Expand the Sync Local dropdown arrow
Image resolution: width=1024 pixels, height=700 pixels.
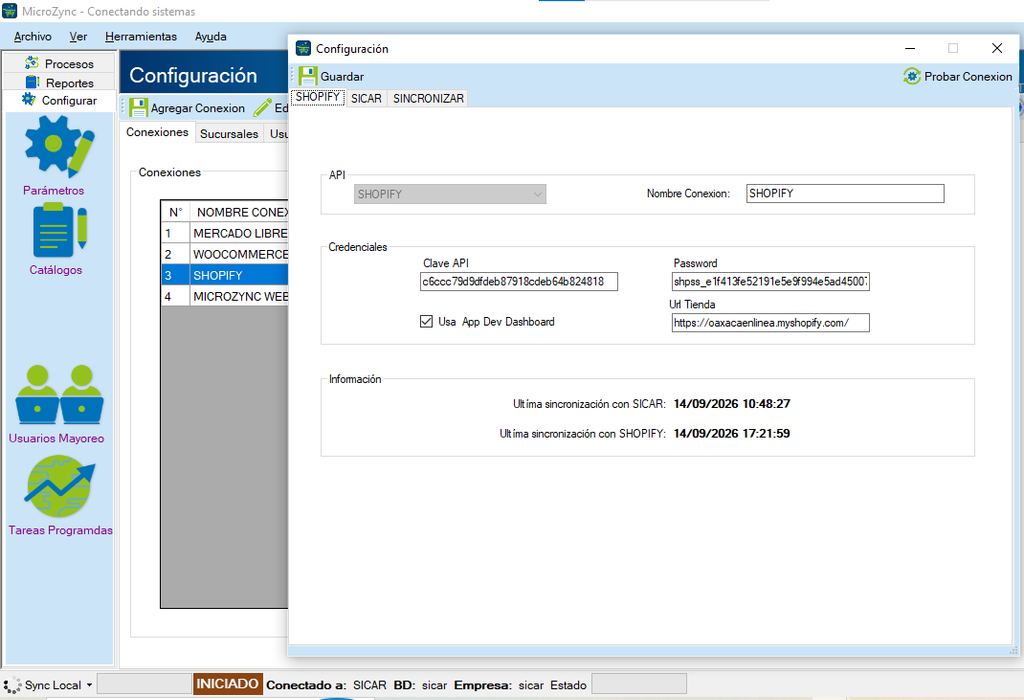pos(89,685)
